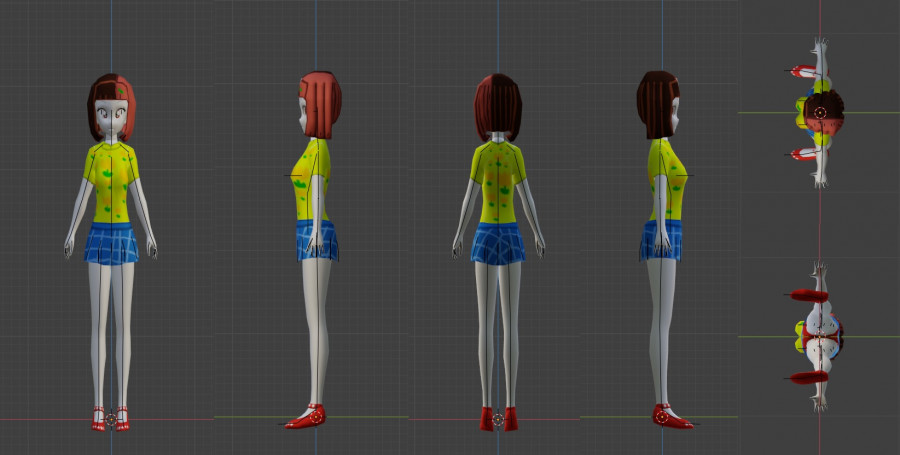Select the side-view character facing right

point(666,250)
